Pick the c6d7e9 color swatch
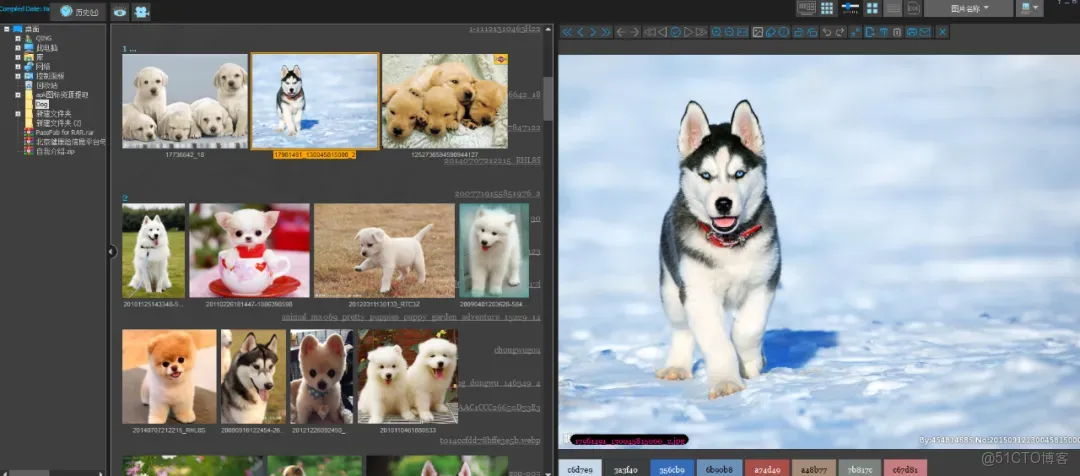This screenshot has height=476, width=1080. (580, 469)
